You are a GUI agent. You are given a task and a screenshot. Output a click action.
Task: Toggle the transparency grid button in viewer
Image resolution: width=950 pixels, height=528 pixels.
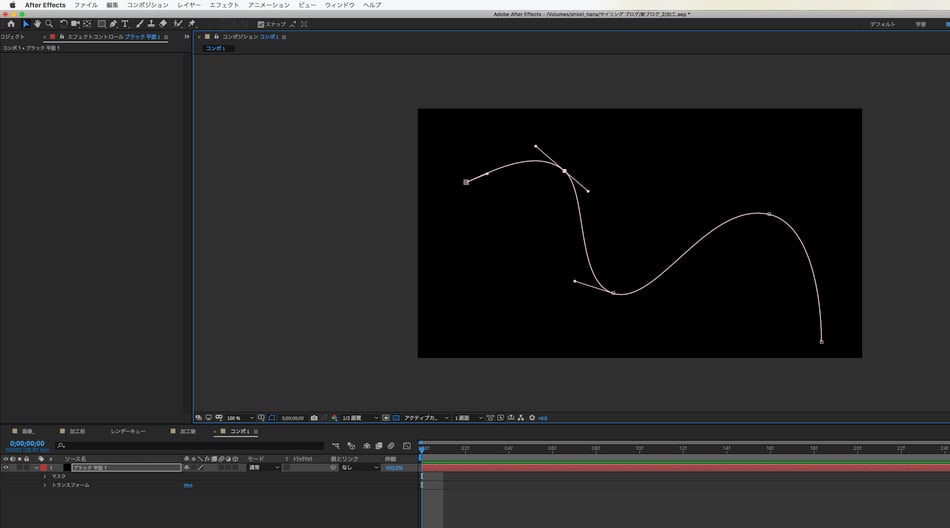click(x=396, y=418)
